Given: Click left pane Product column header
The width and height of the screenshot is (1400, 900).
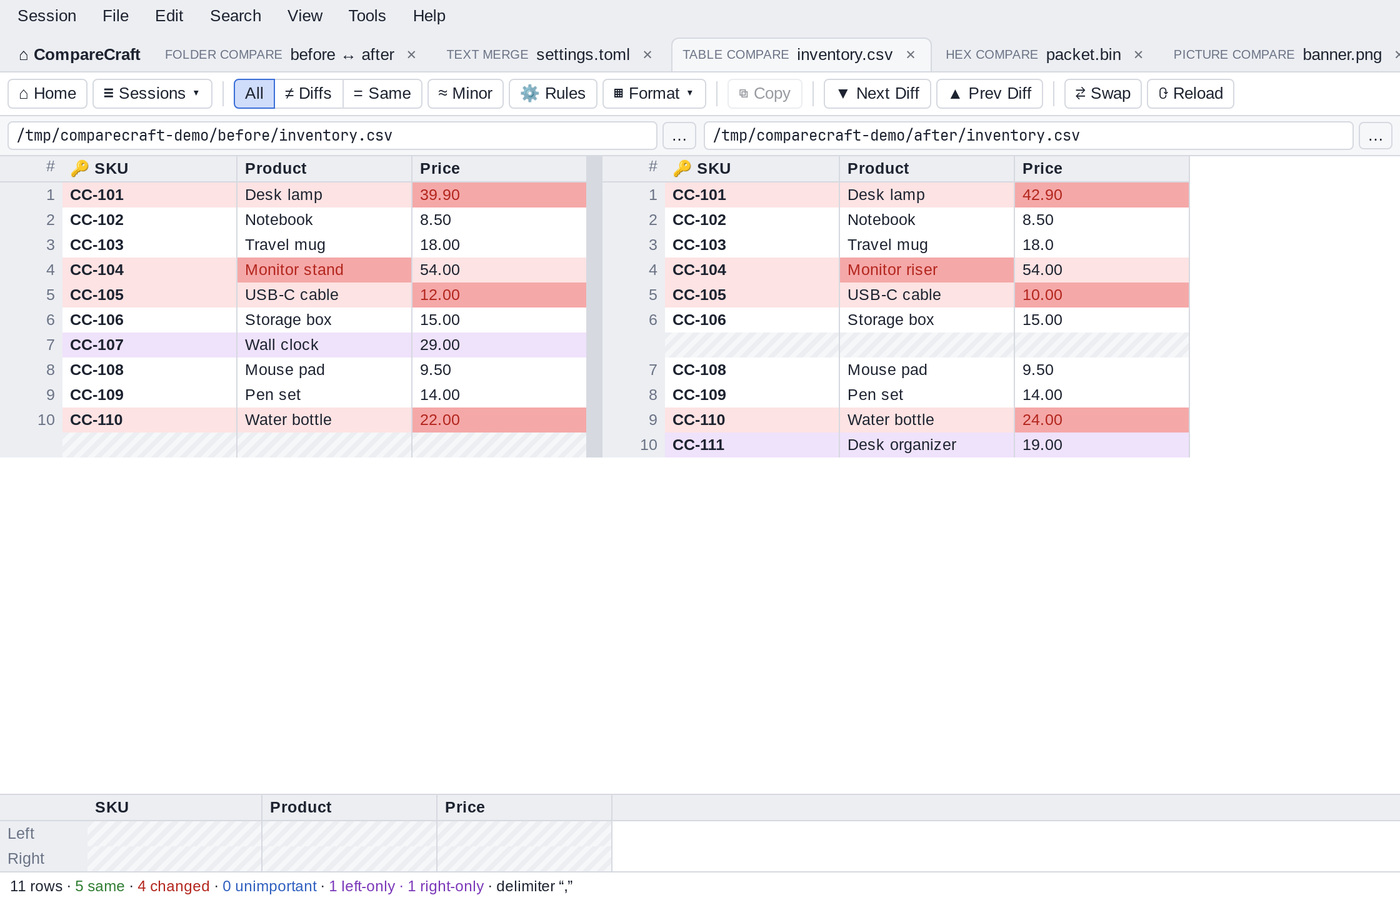Looking at the screenshot, I should (324, 168).
